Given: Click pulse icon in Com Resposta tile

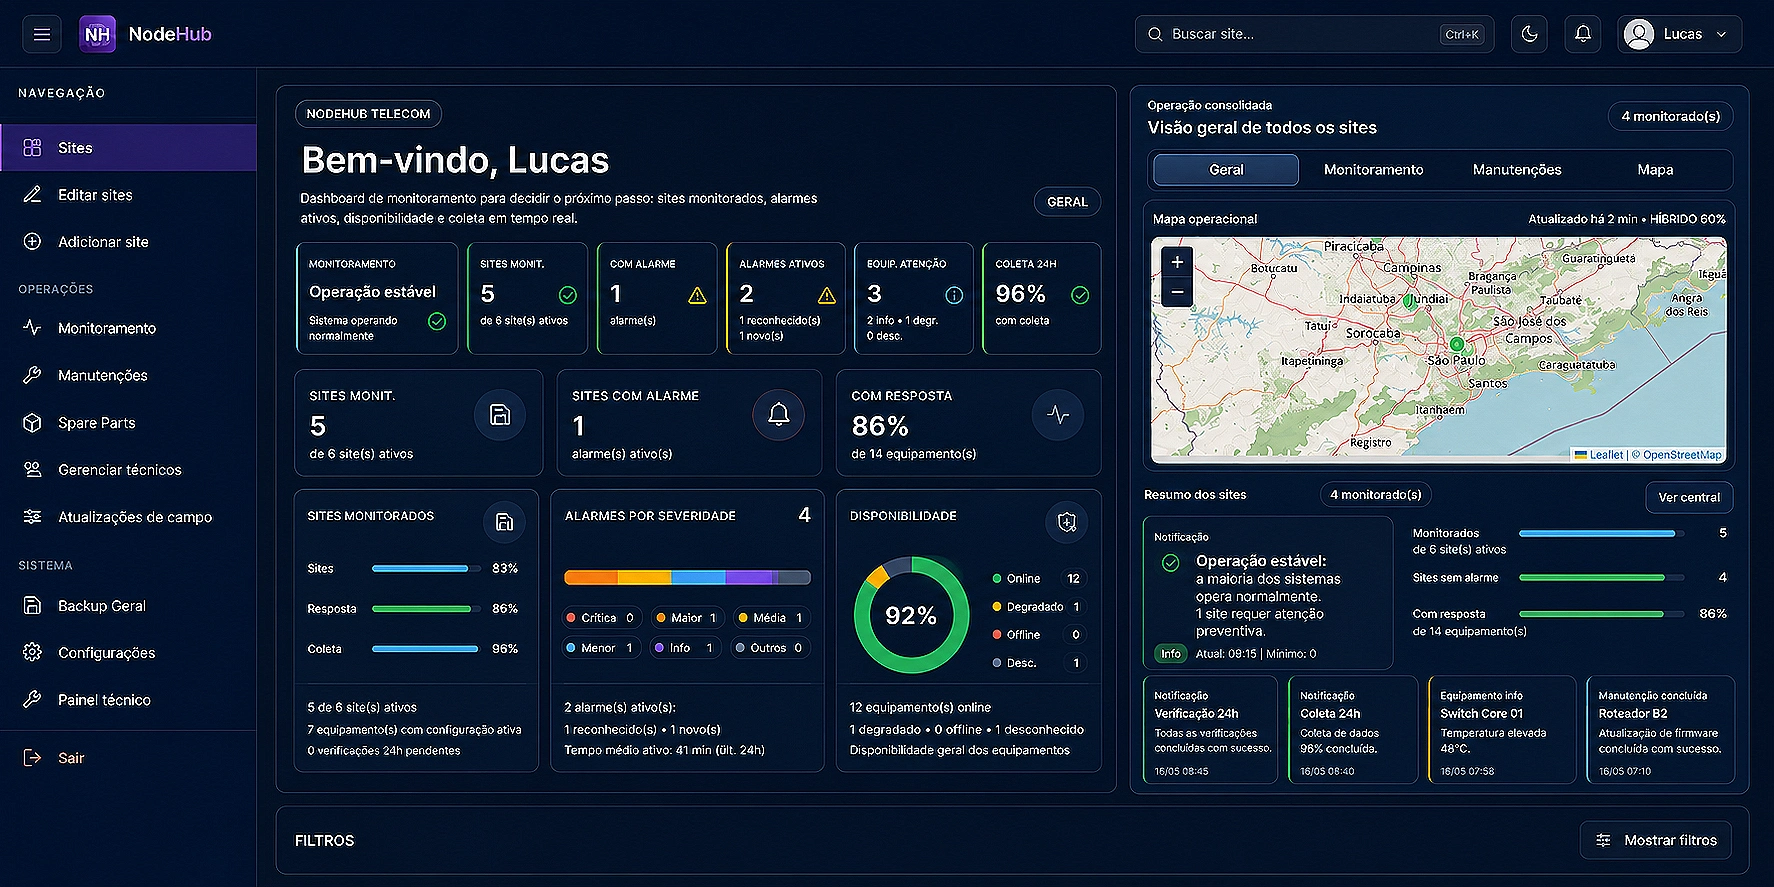Looking at the screenshot, I should click(x=1058, y=415).
